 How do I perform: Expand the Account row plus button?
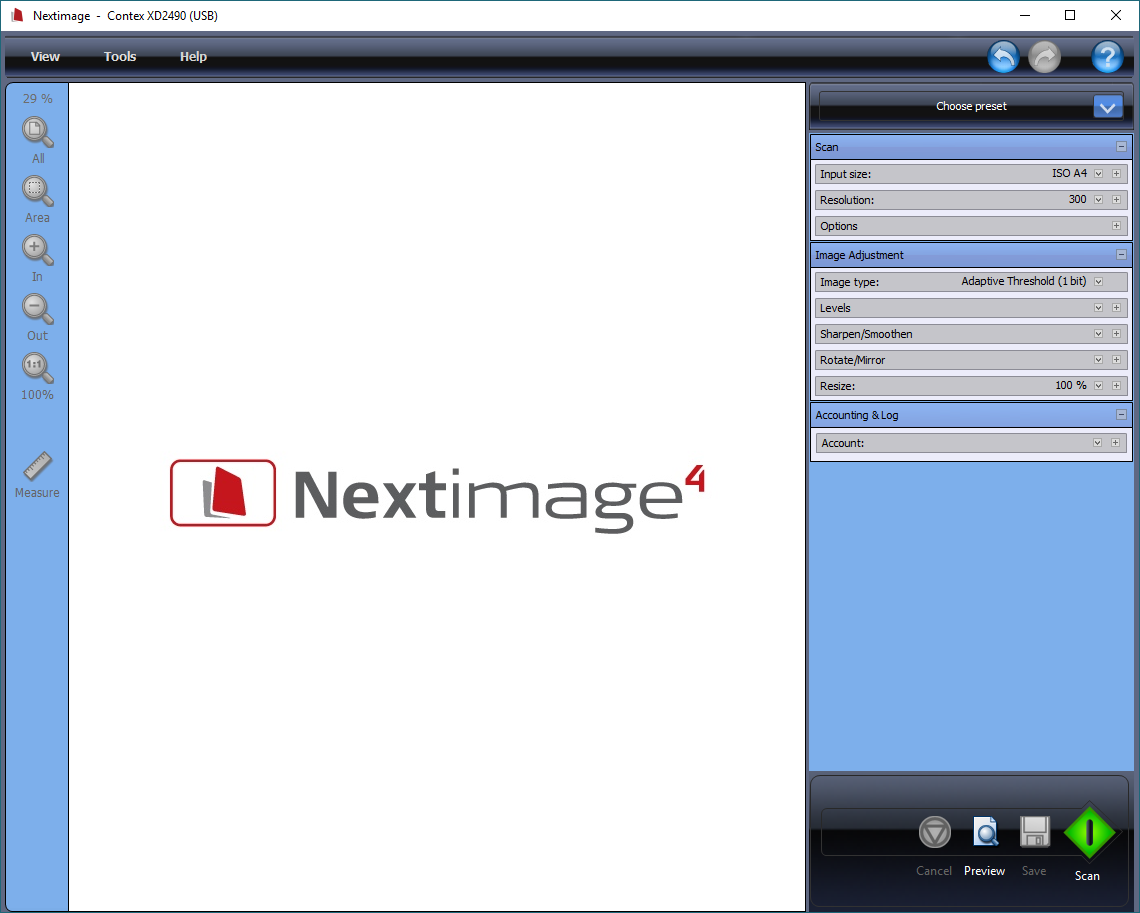[x=1117, y=443]
